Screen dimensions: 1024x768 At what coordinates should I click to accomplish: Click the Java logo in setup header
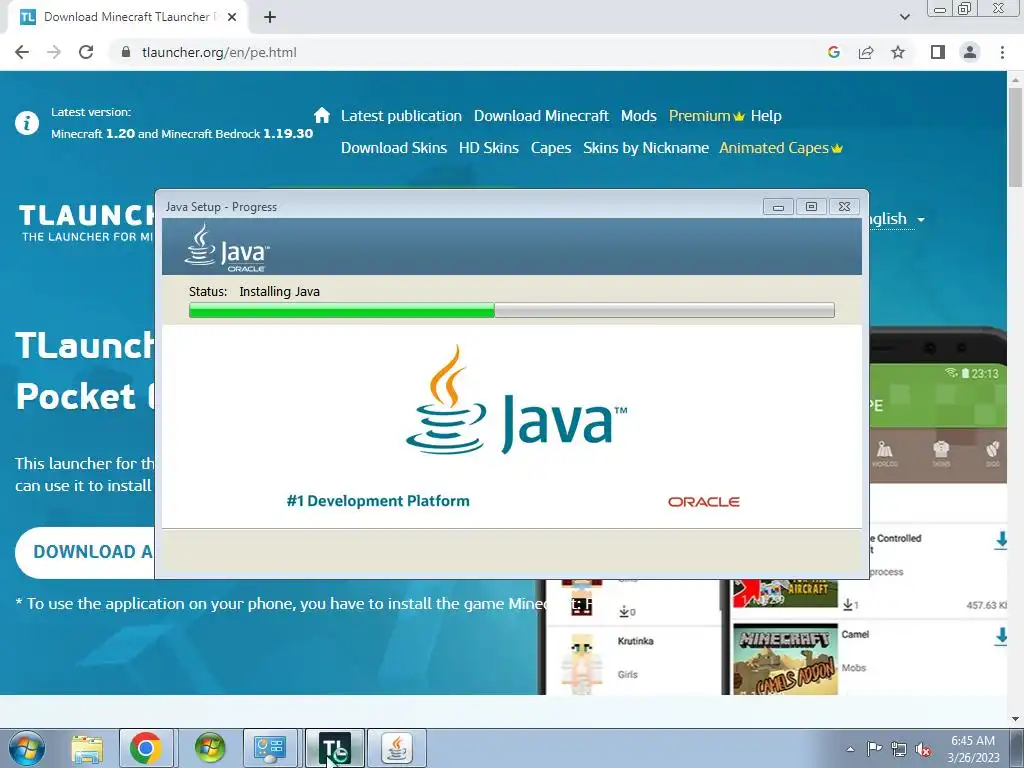(x=226, y=248)
